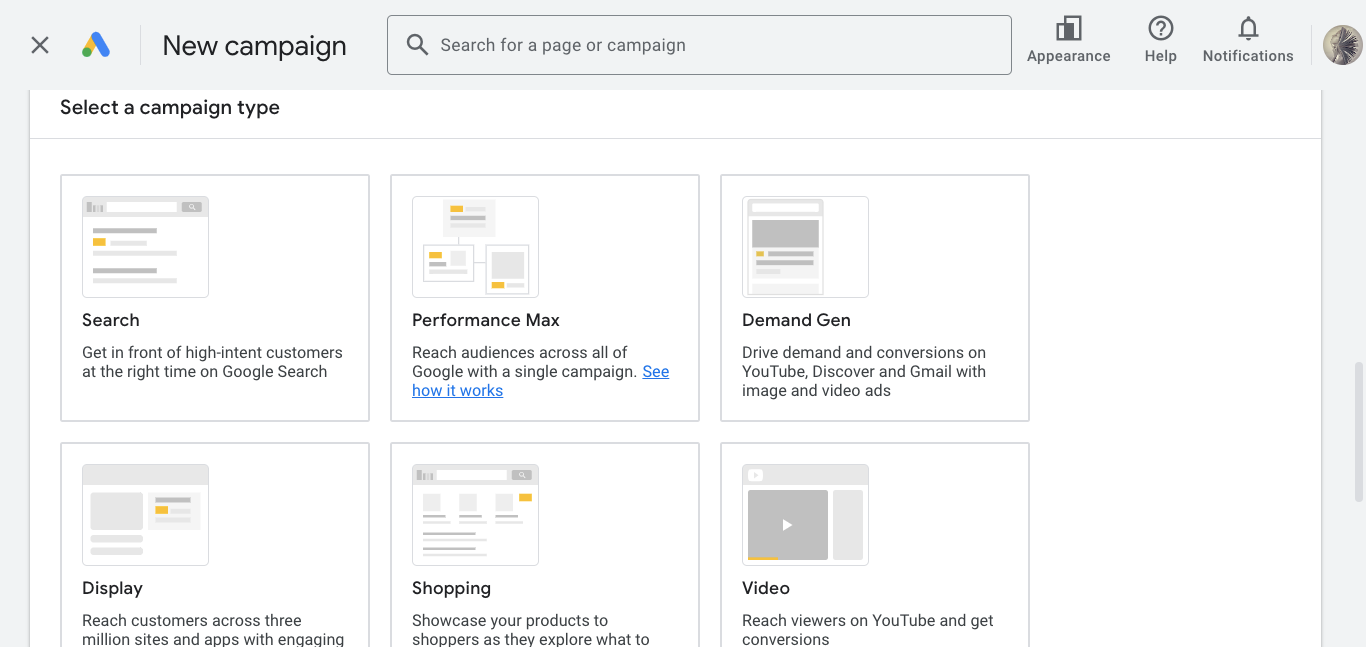Viewport: 1366px width, 647px height.
Task: Click the Shopping campaign illustration
Action: tap(475, 515)
